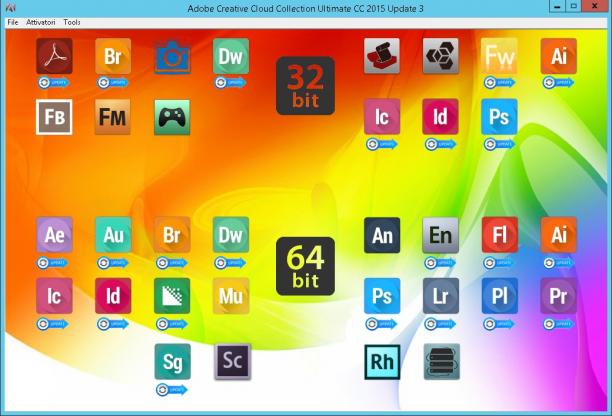Open the blue camera icon
The height and width of the screenshot is (416, 612).
[x=172, y=57]
